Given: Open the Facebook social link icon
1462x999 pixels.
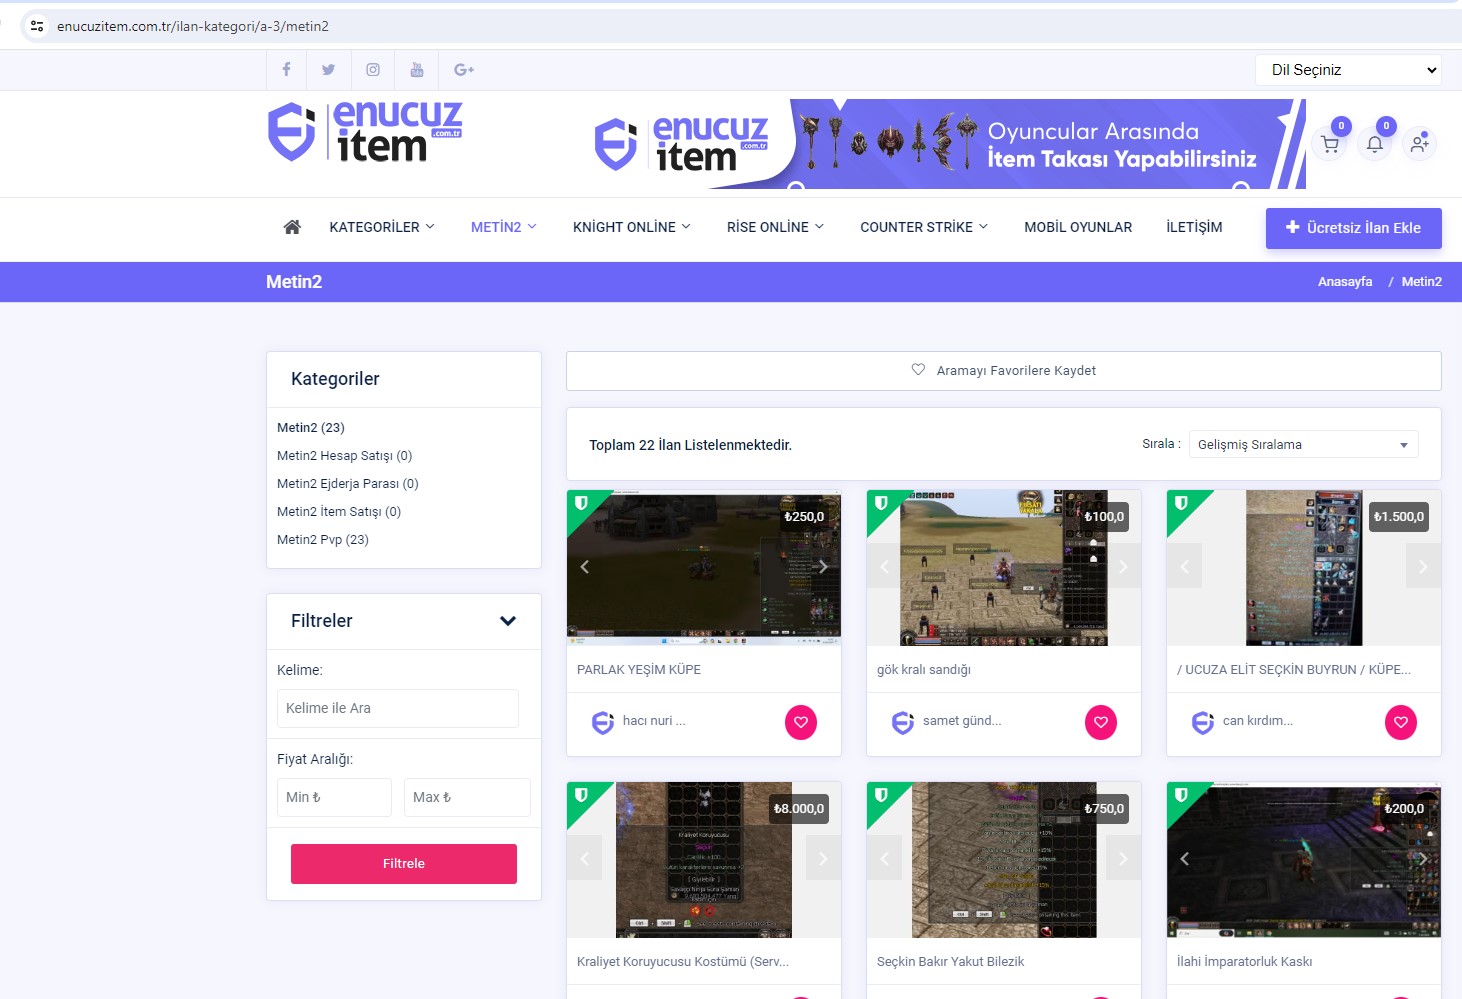Looking at the screenshot, I should point(286,70).
